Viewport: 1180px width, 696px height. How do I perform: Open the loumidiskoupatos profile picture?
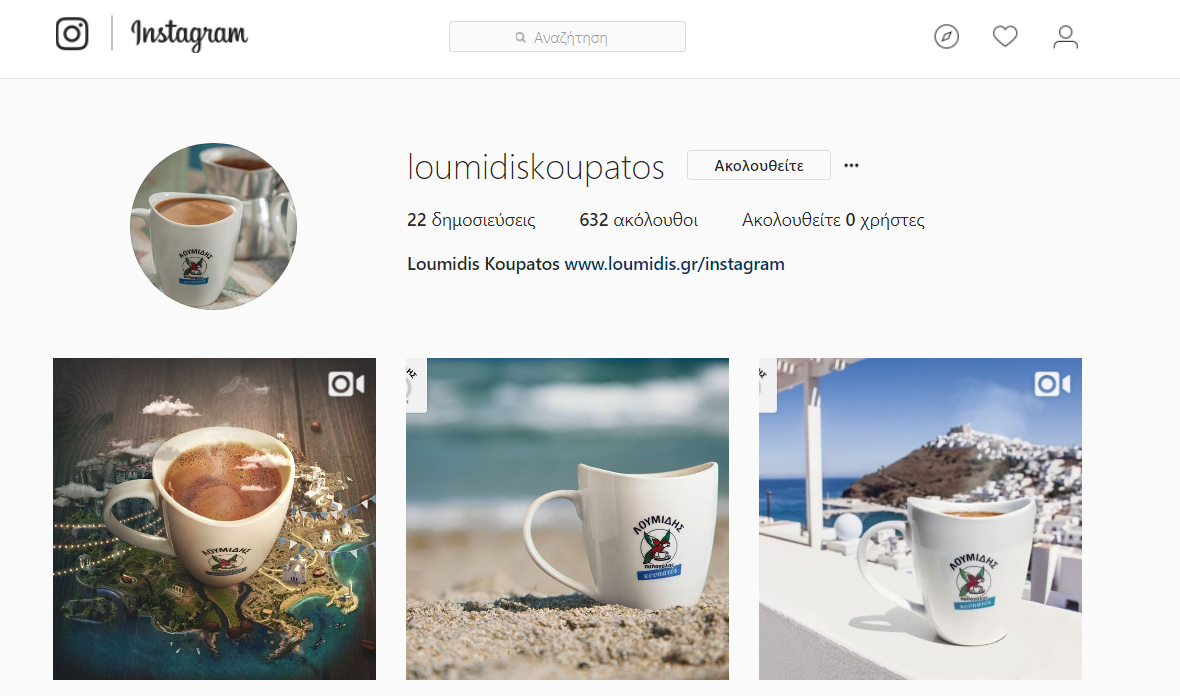(214, 226)
